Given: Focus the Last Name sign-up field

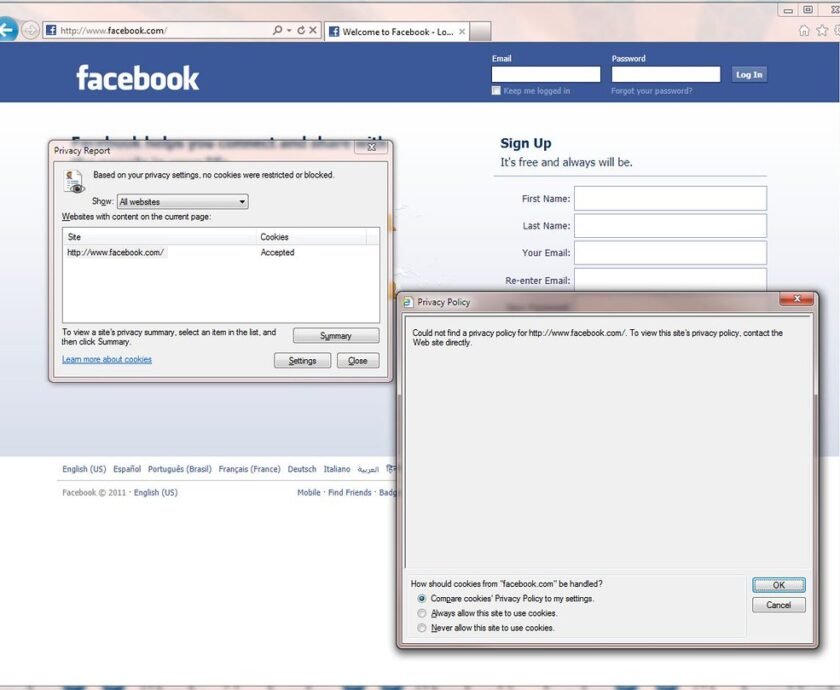Looking at the screenshot, I should [670, 226].
